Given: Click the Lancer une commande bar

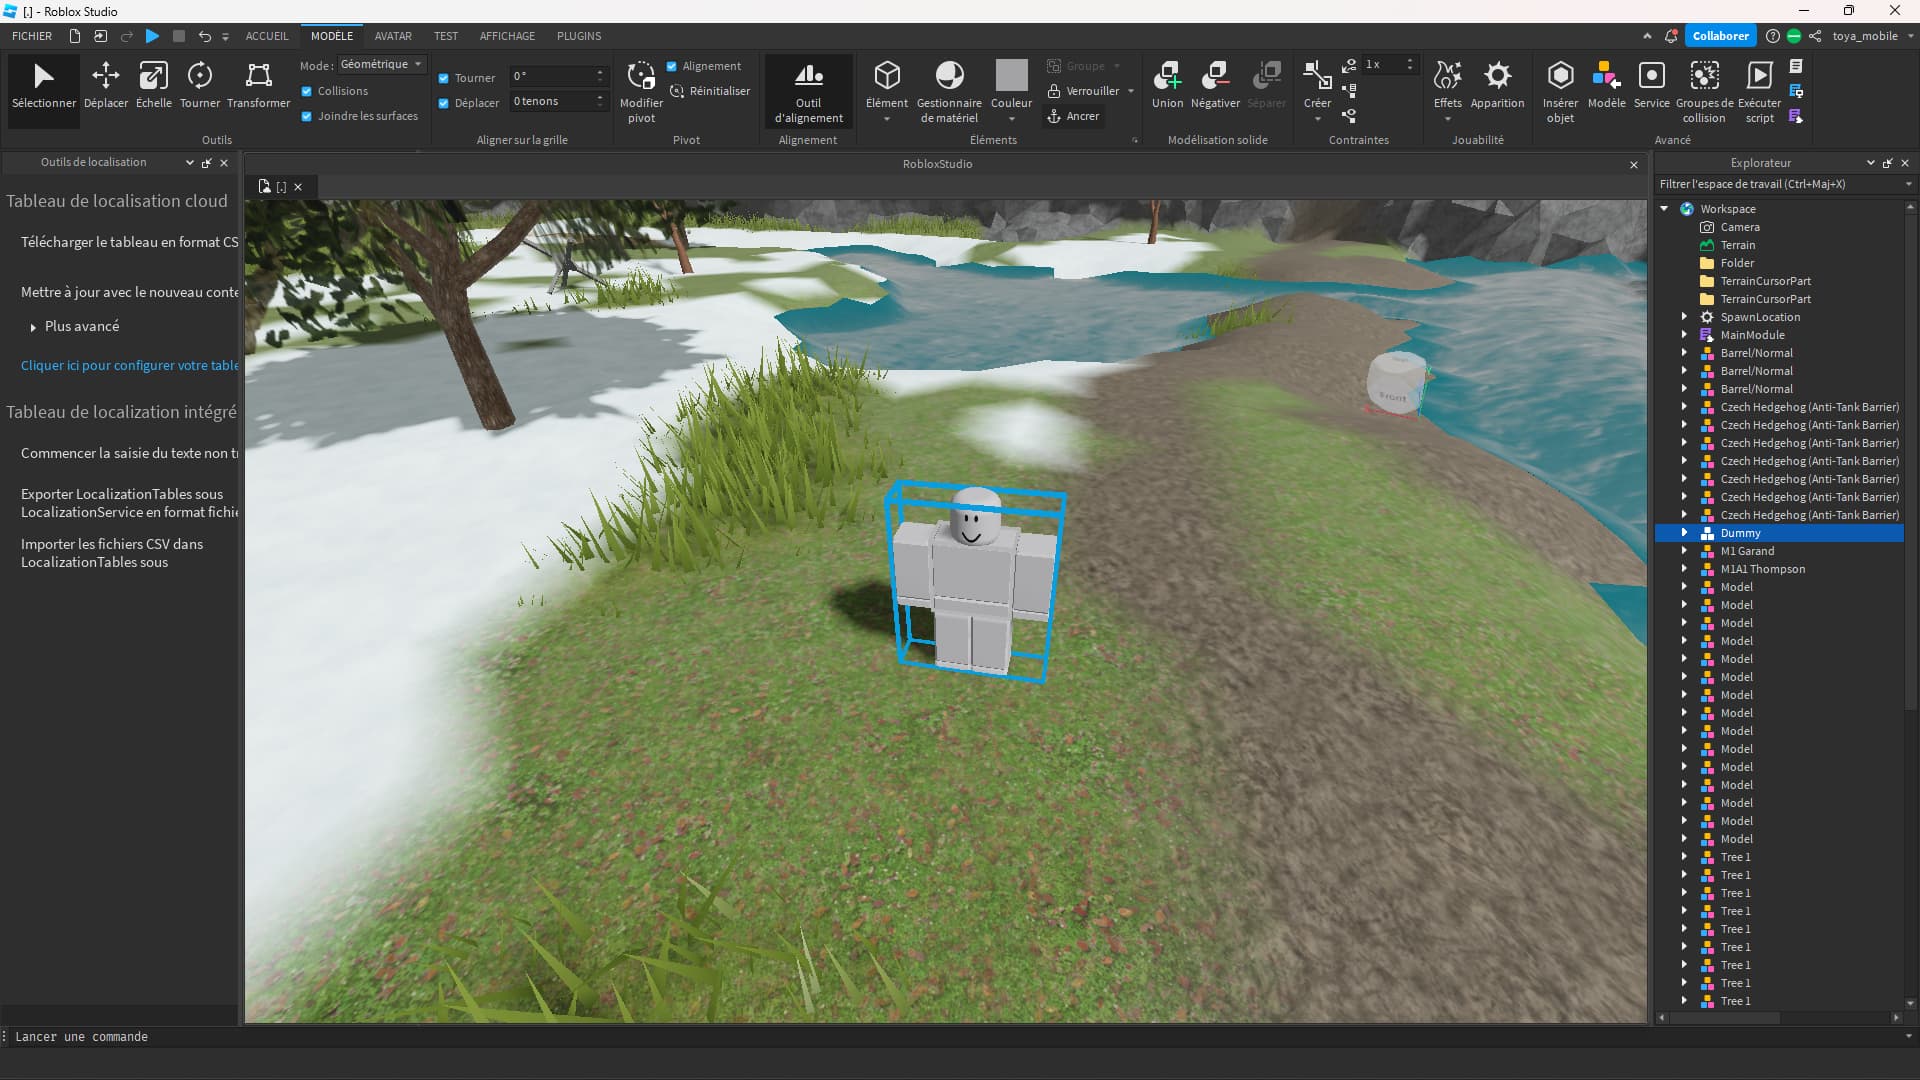Looking at the screenshot, I should coord(955,1037).
